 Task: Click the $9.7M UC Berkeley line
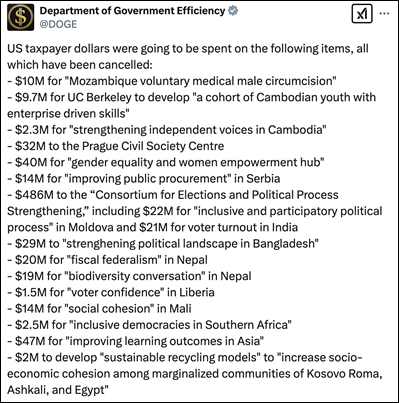(x=192, y=105)
